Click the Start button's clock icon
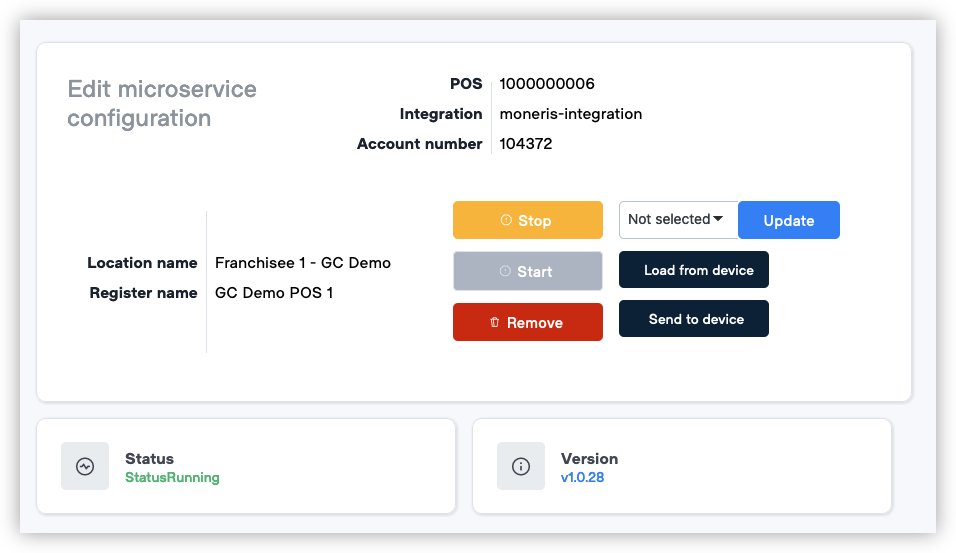This screenshot has height=553, width=956. [x=505, y=271]
